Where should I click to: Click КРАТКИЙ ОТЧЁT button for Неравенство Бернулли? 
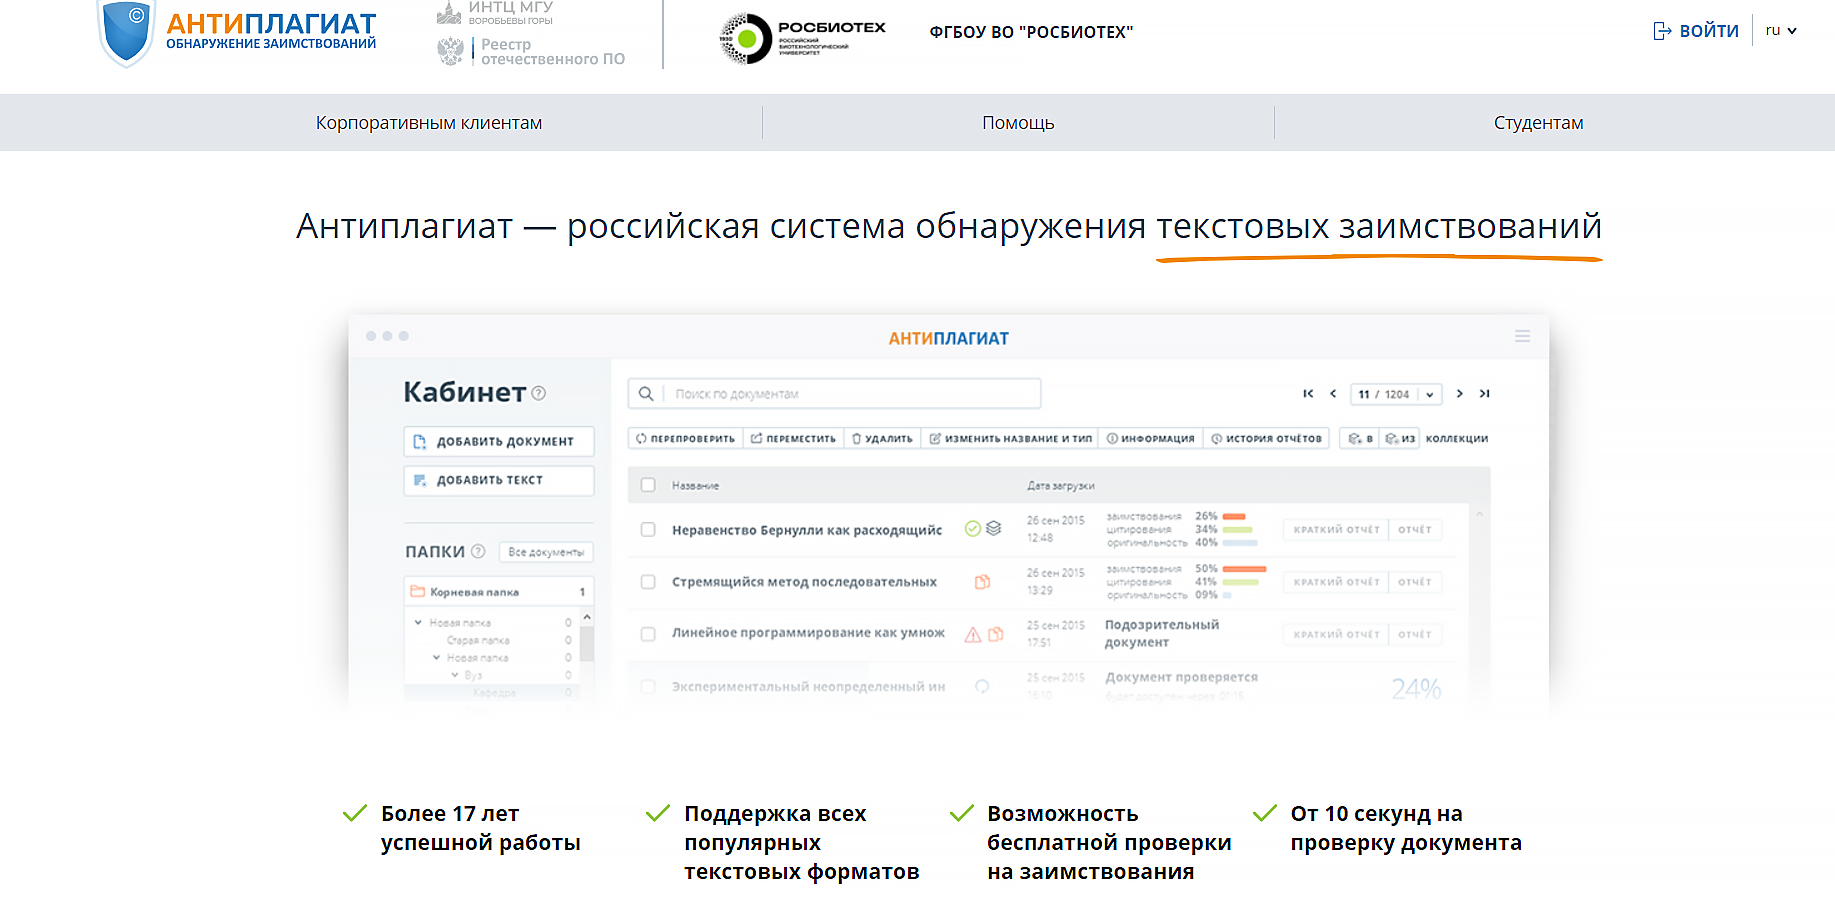(x=1336, y=530)
